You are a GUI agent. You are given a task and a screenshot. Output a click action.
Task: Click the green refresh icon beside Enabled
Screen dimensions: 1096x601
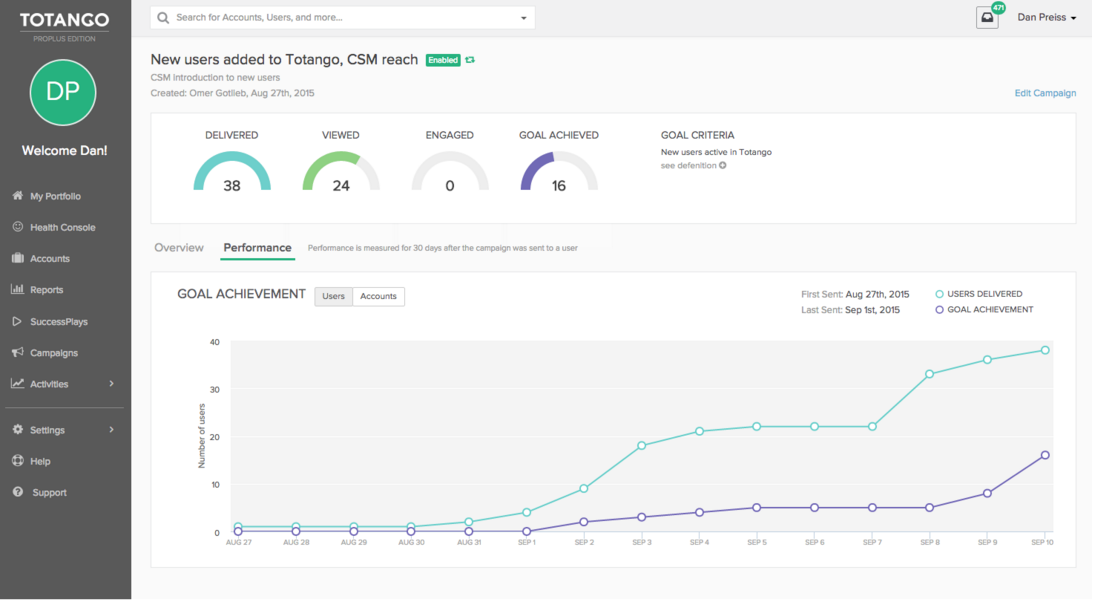click(x=470, y=60)
